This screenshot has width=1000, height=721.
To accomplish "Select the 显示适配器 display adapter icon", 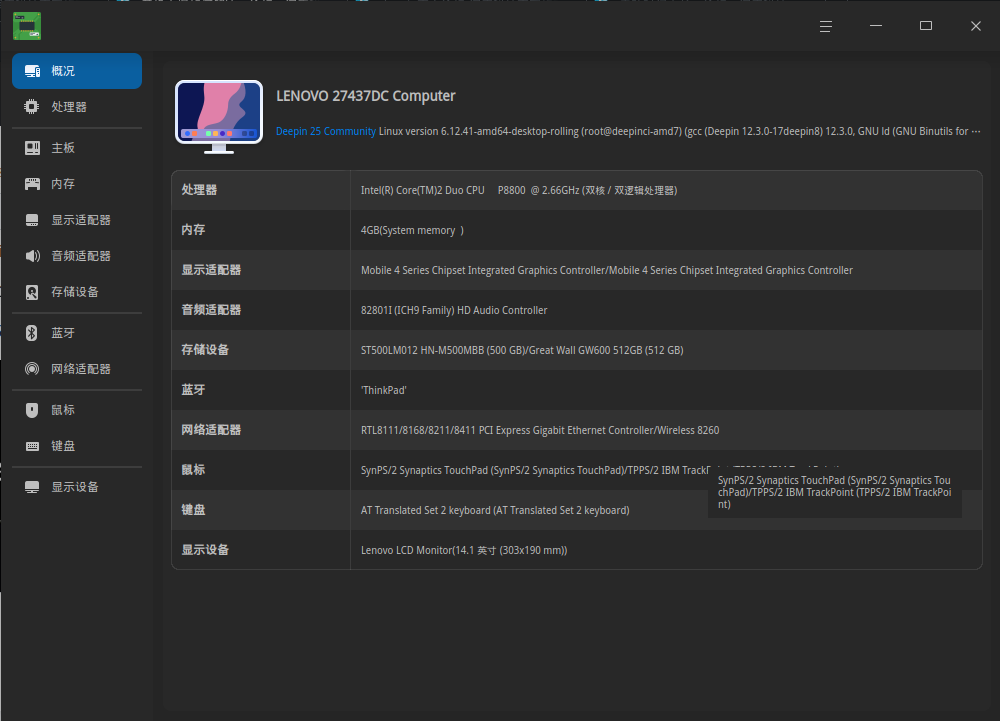I will (32, 220).
